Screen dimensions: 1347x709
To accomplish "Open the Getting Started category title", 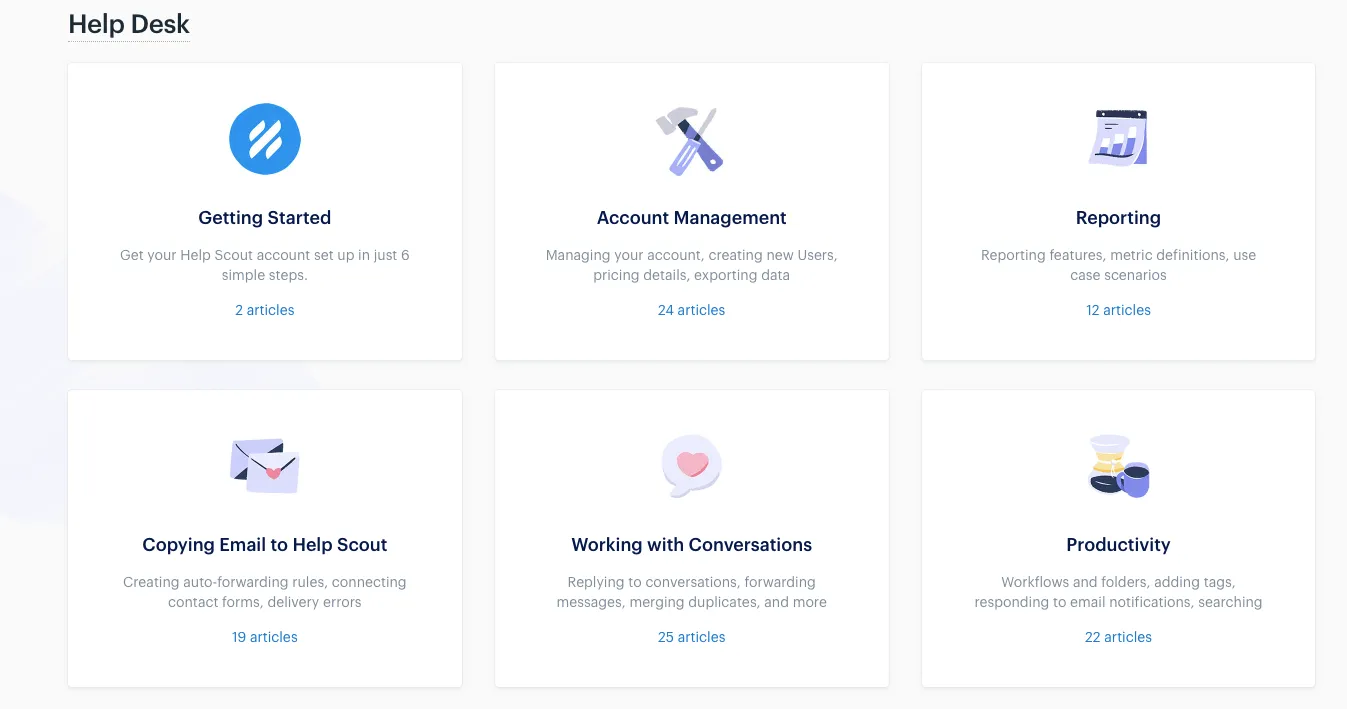I will (x=265, y=218).
